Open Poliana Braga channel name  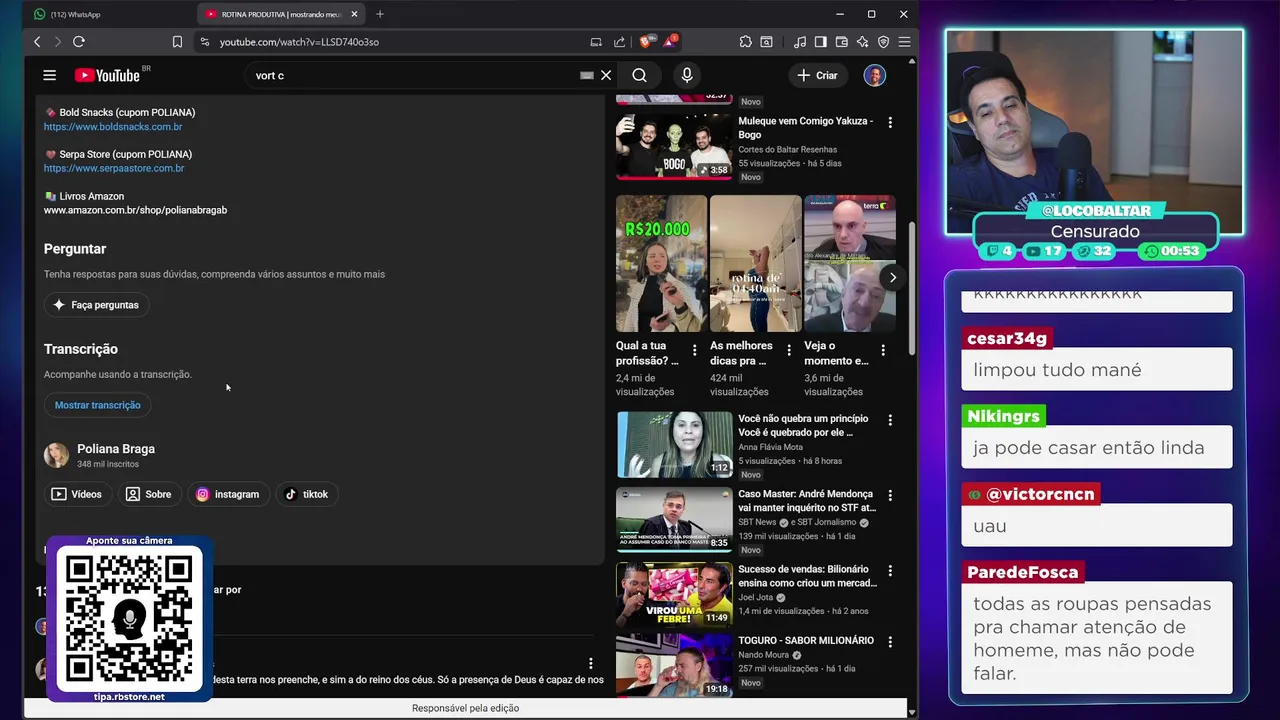click(x=116, y=449)
